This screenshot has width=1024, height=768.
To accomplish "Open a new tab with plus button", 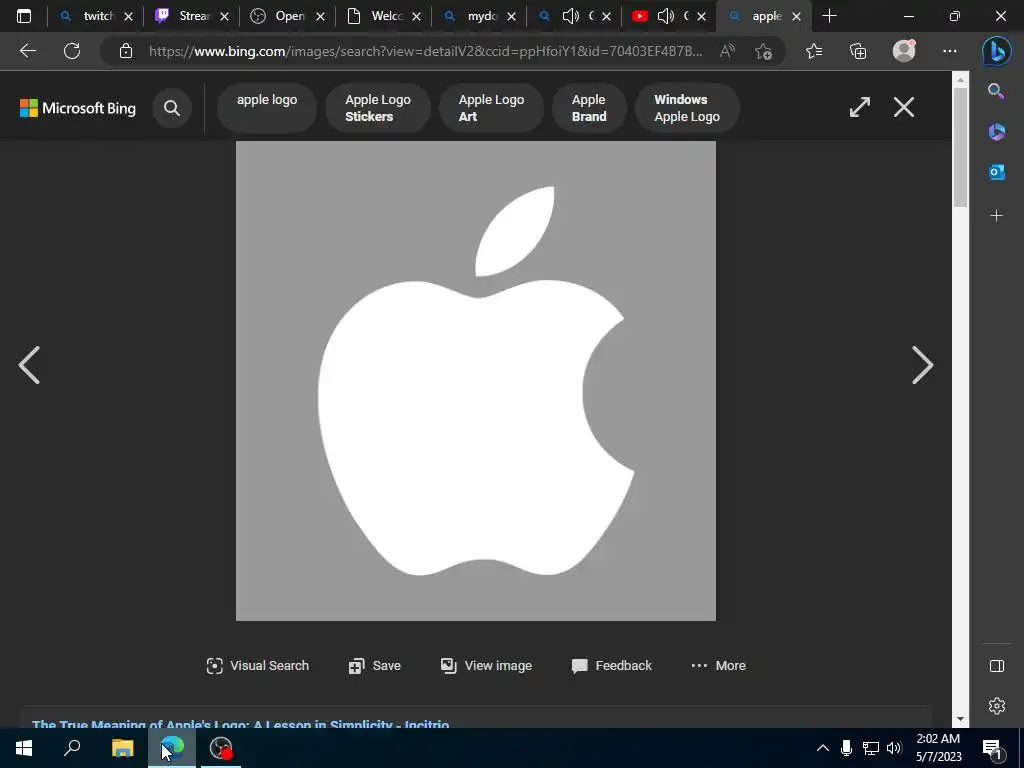I will (829, 16).
